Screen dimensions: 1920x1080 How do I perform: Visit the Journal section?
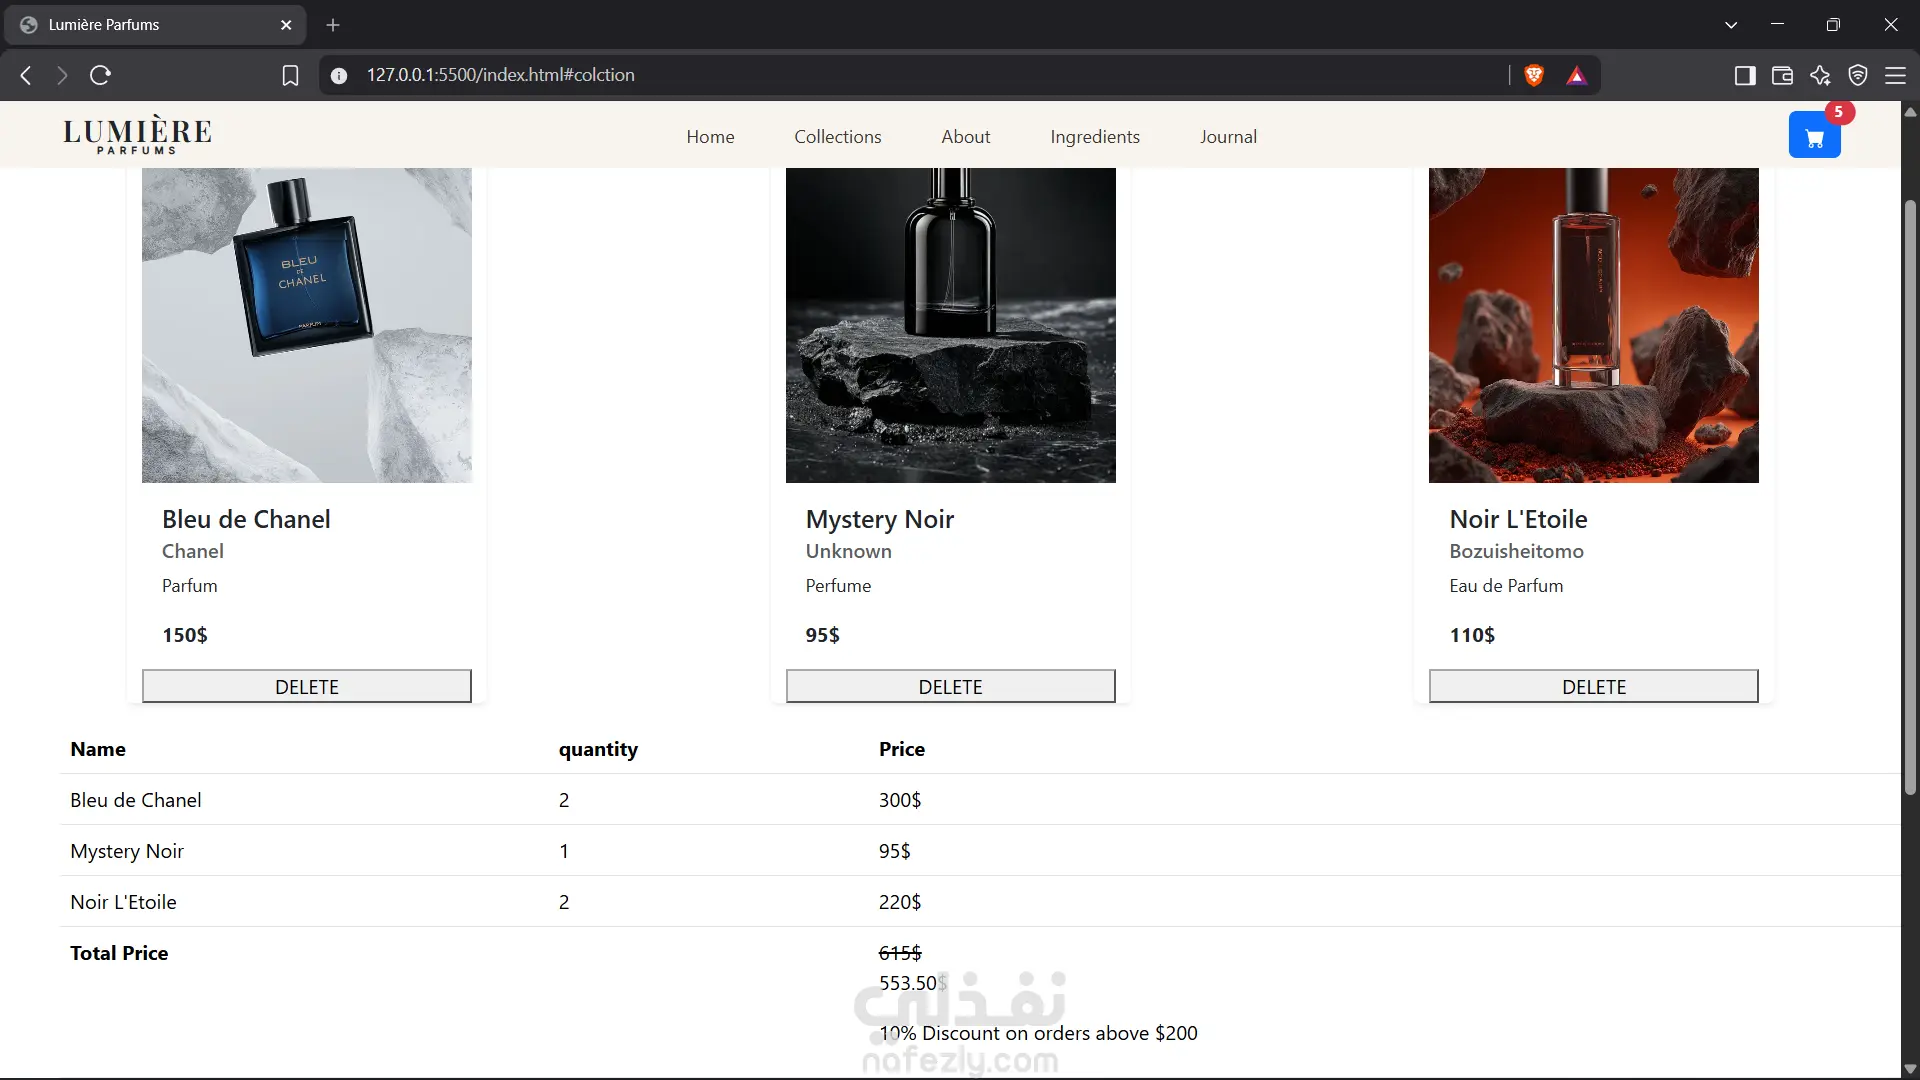(1228, 137)
